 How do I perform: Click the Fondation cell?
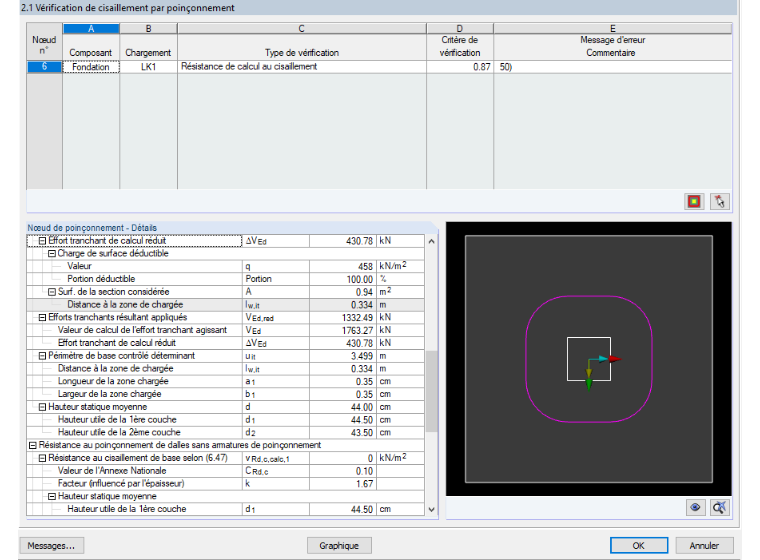[91, 67]
